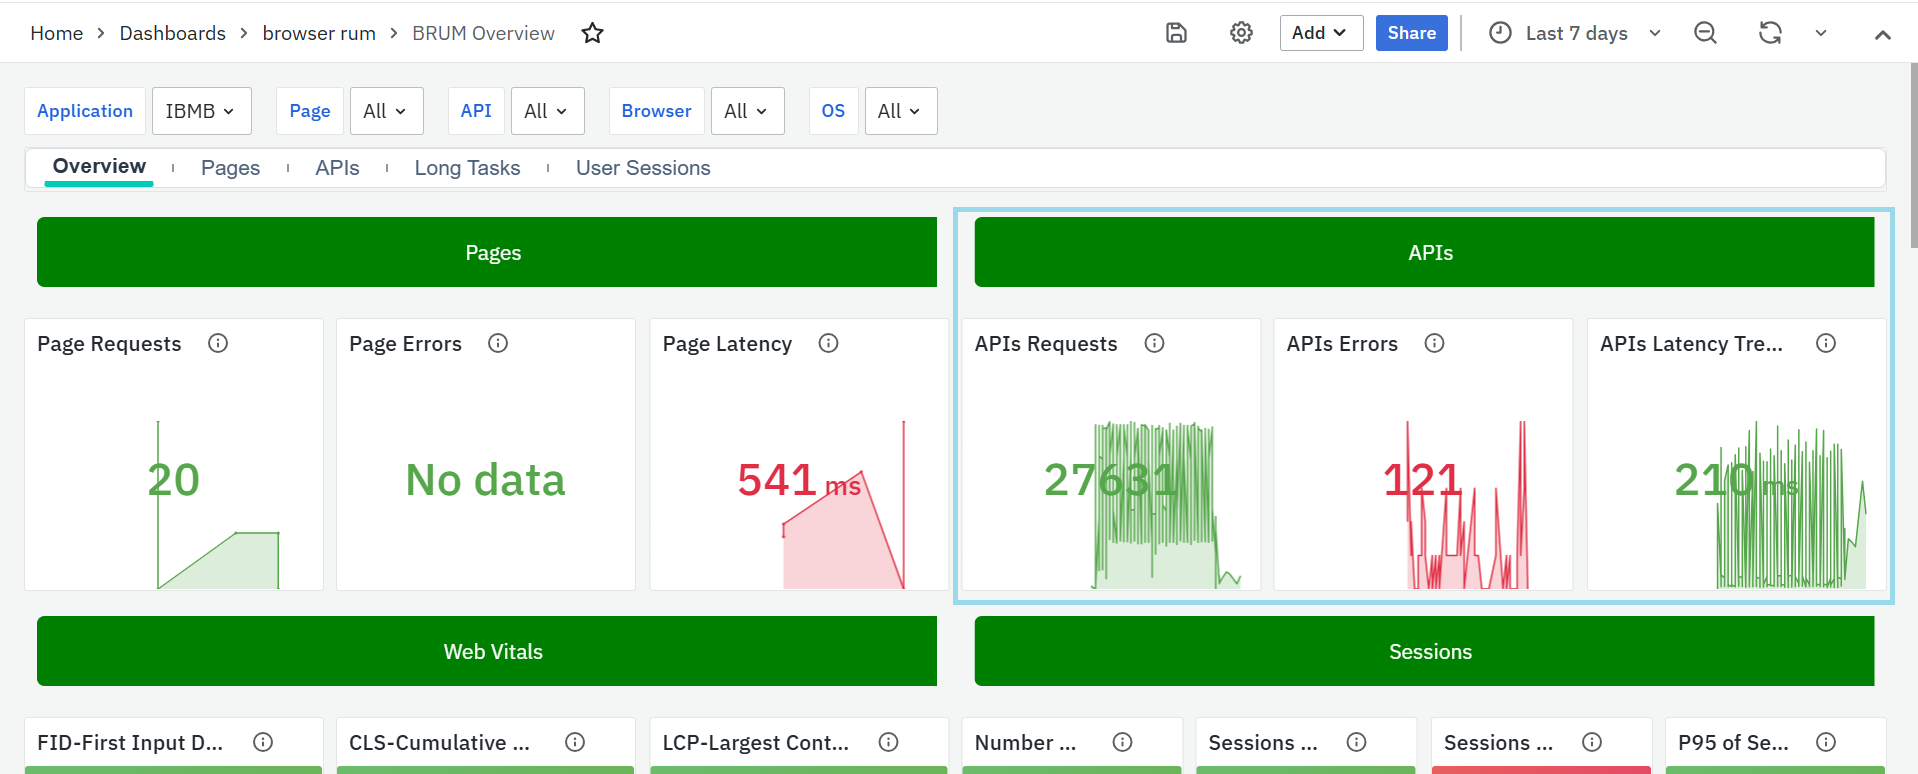Open the Browser filter All dropdown
The image size is (1918, 774).
click(x=746, y=111)
